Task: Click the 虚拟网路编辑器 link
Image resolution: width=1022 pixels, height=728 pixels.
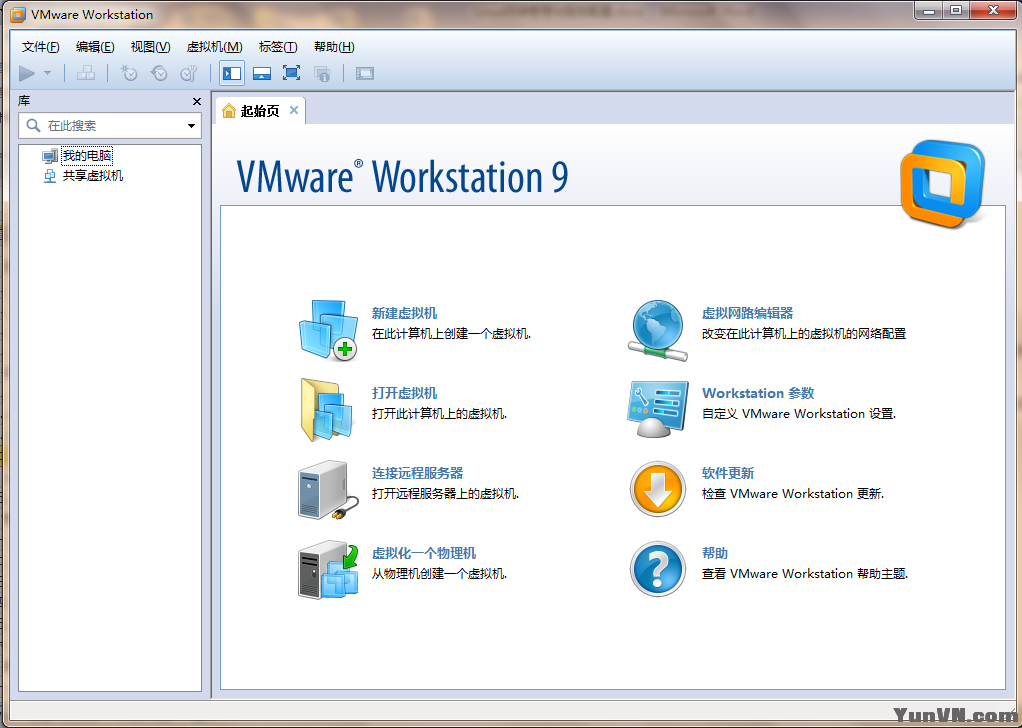Action: [748, 313]
